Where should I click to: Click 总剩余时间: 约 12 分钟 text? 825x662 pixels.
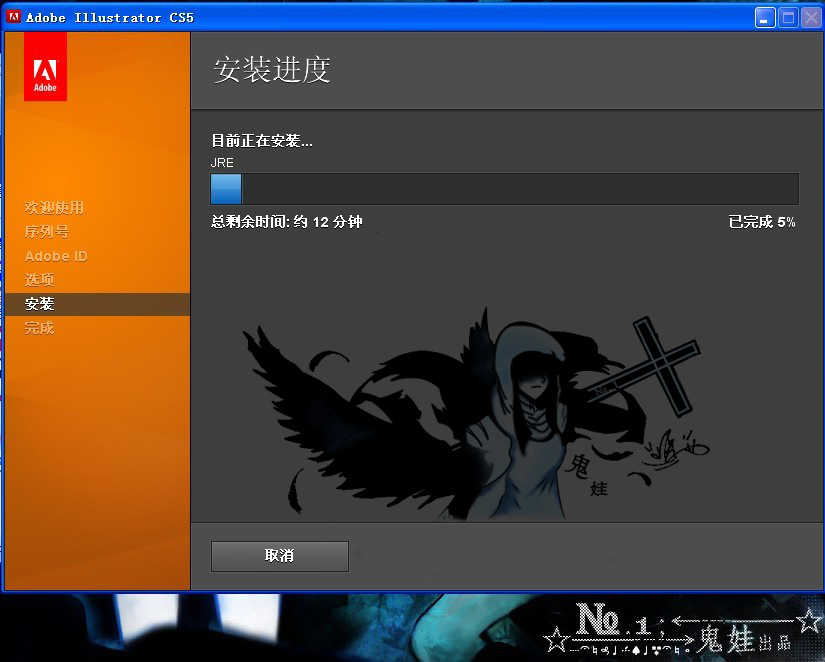click(x=287, y=222)
